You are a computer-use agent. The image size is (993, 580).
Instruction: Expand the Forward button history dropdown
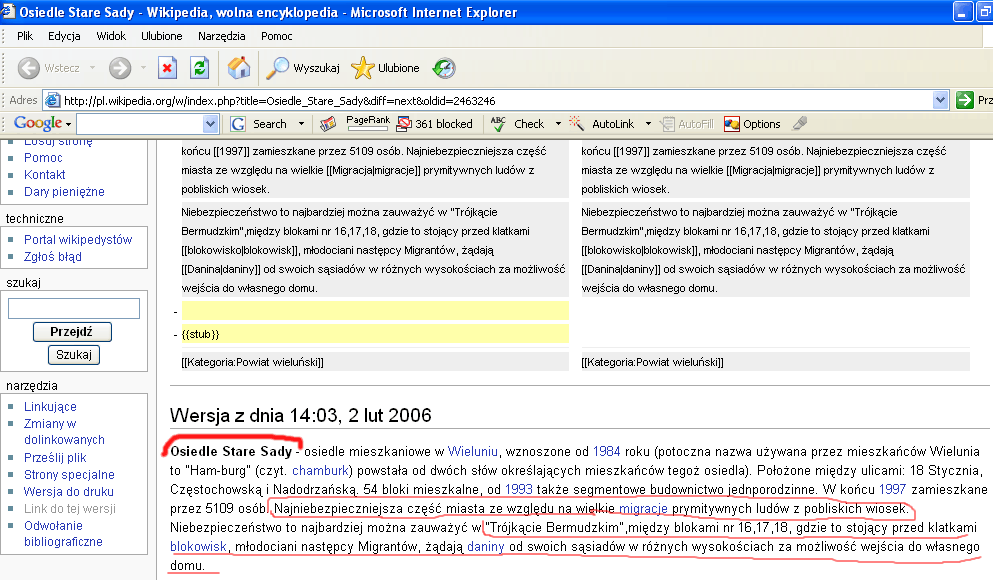click(143, 68)
